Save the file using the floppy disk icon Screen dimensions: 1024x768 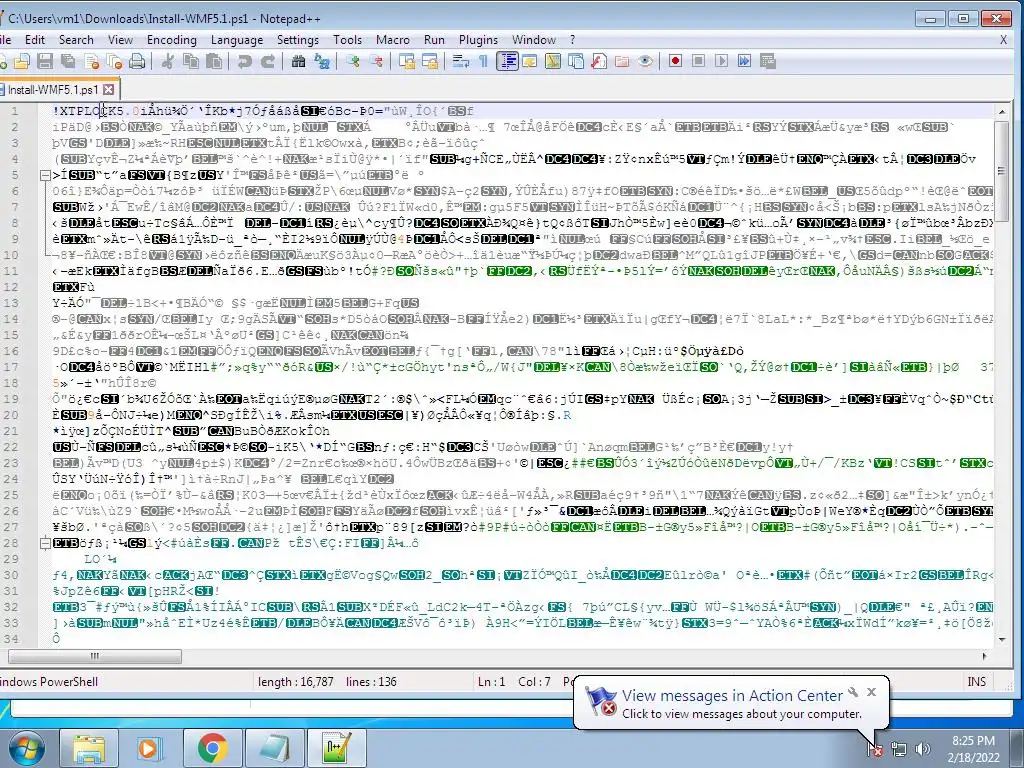pos(44,61)
